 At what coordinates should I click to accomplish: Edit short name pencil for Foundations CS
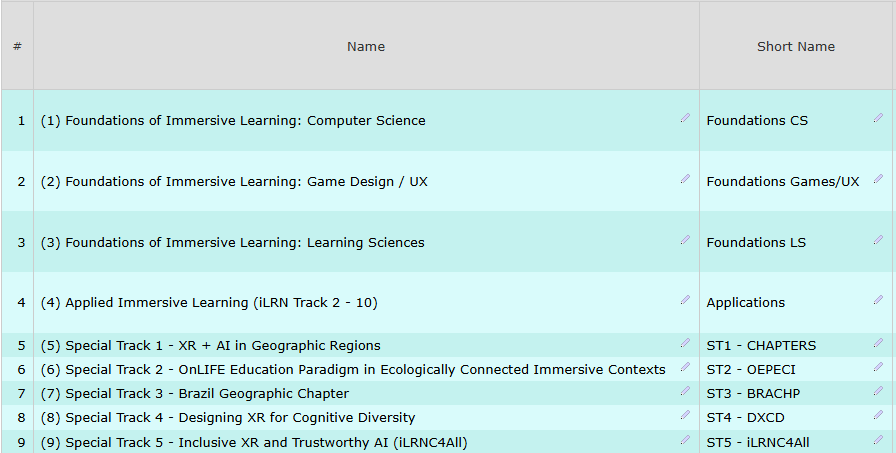coord(878,118)
